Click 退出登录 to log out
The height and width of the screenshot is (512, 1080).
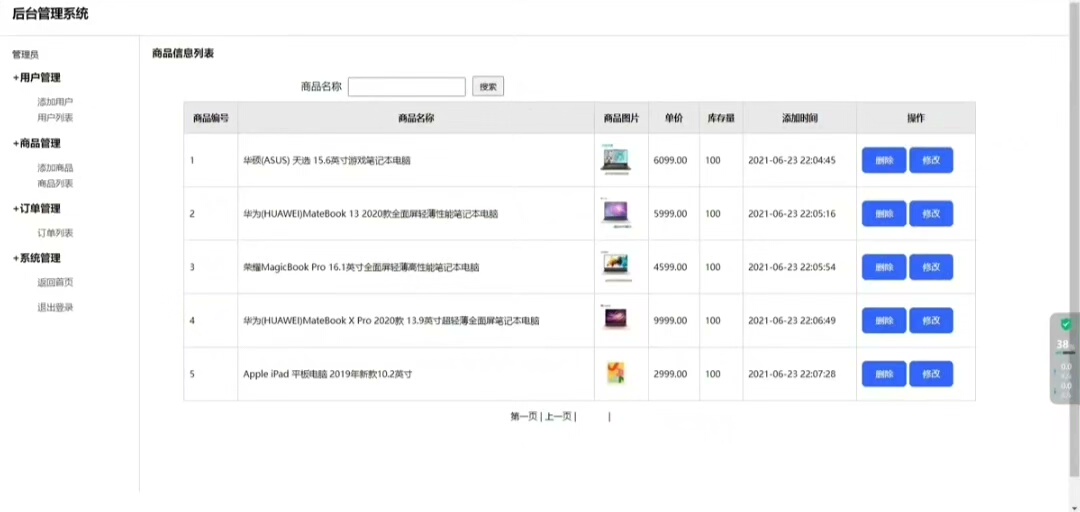(x=55, y=307)
